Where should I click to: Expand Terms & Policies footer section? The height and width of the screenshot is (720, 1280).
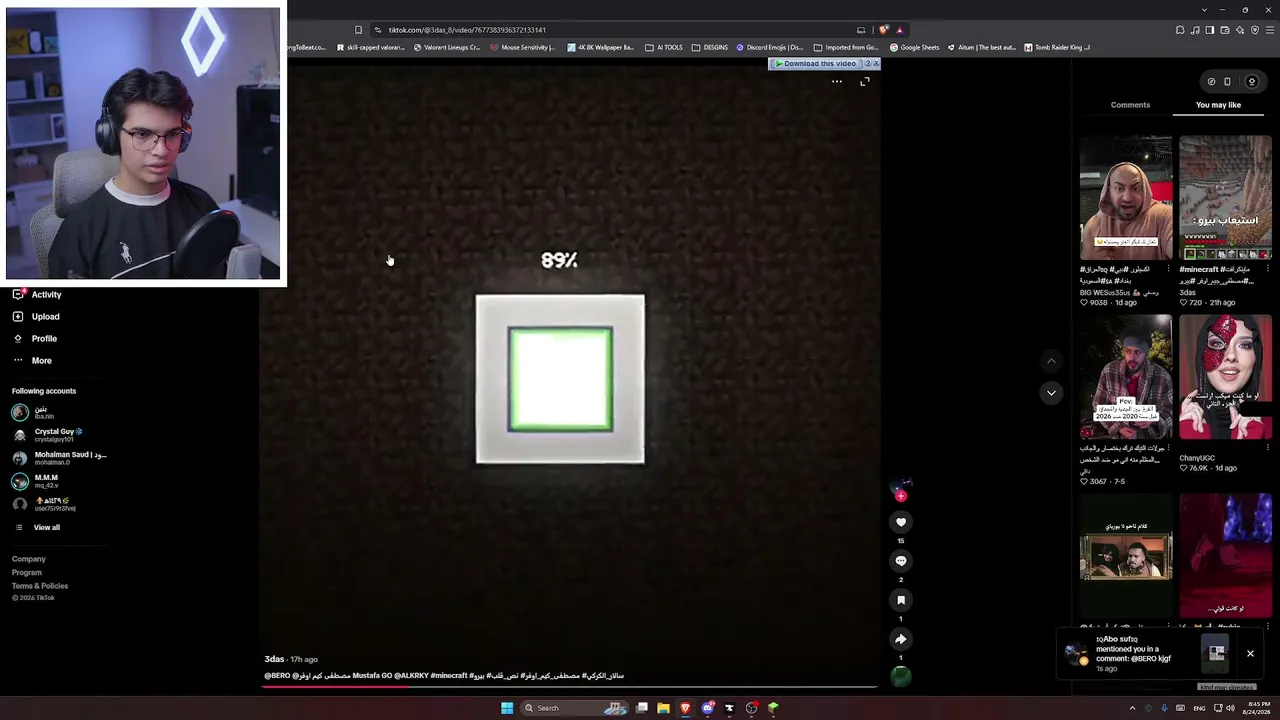point(40,586)
